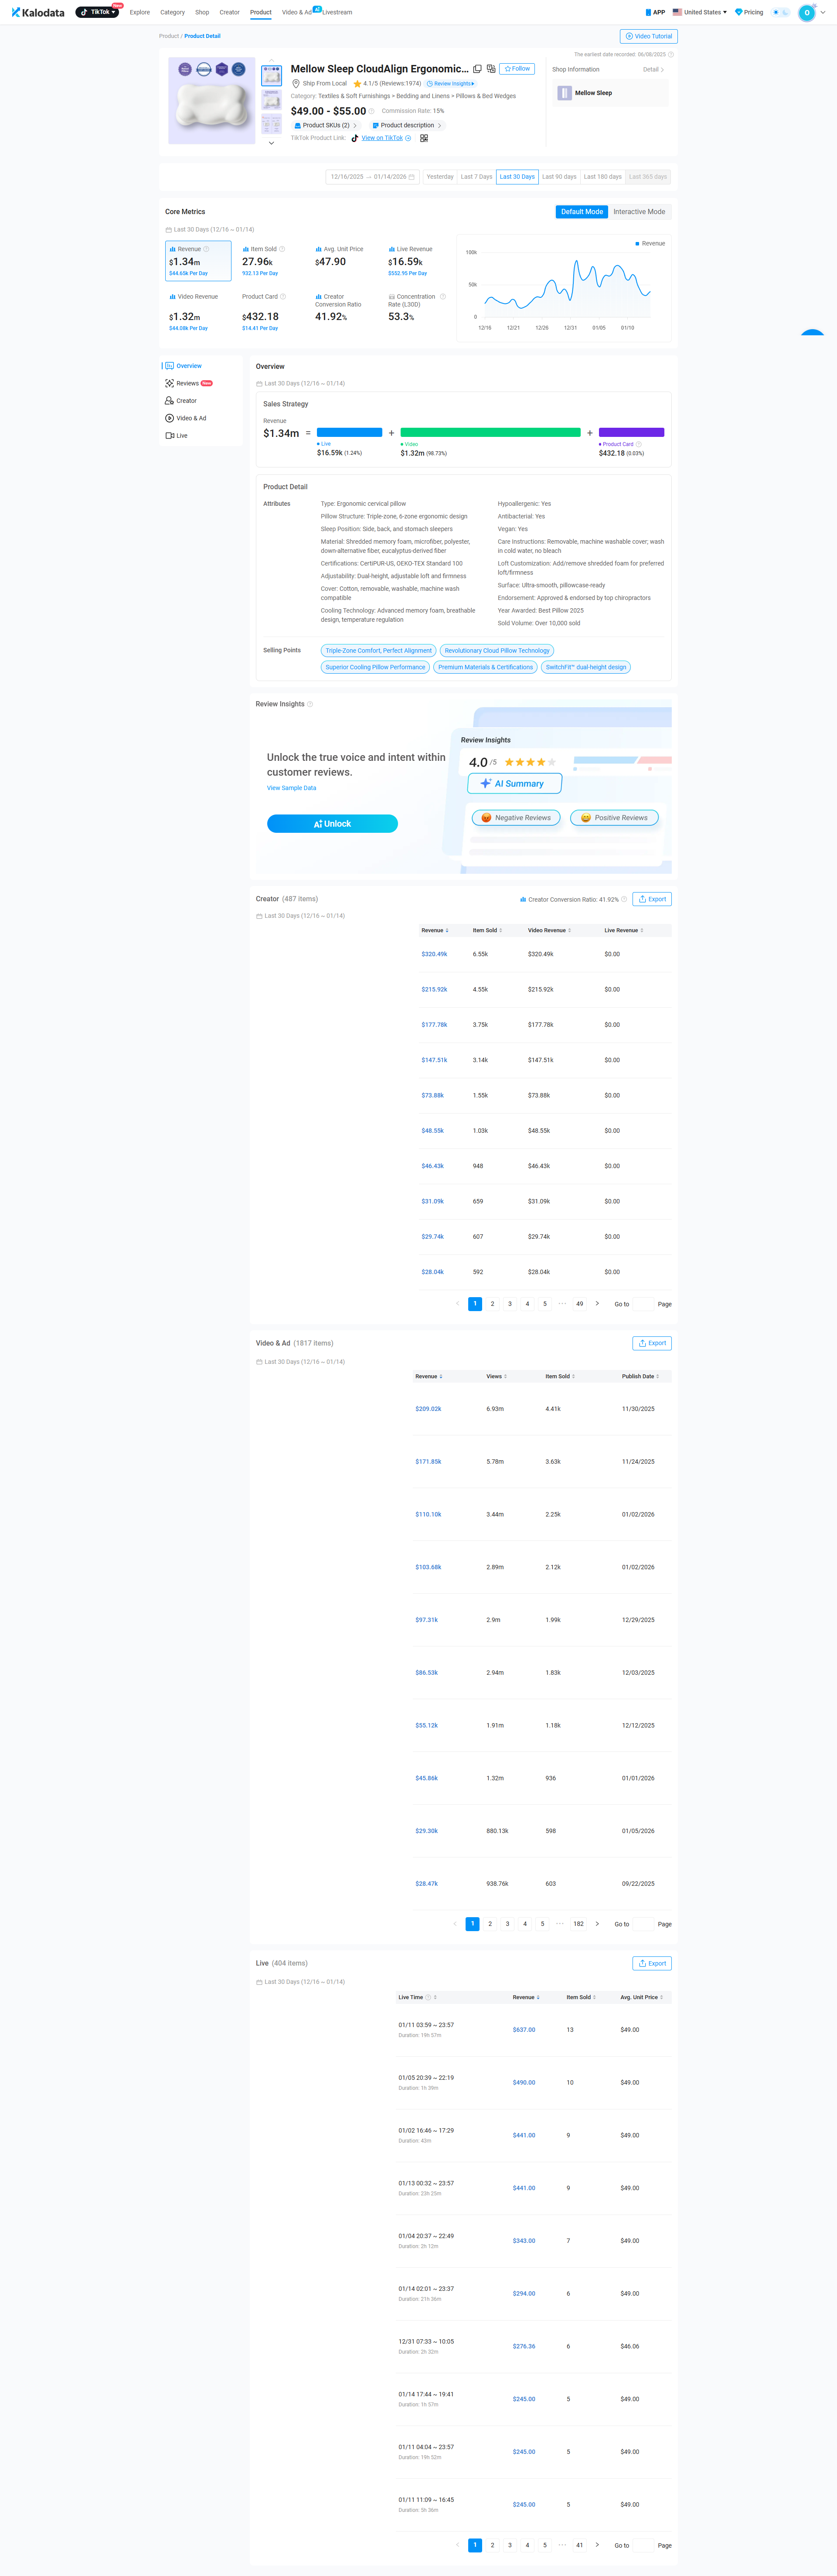Export the Video & Ad table

[652, 1344]
